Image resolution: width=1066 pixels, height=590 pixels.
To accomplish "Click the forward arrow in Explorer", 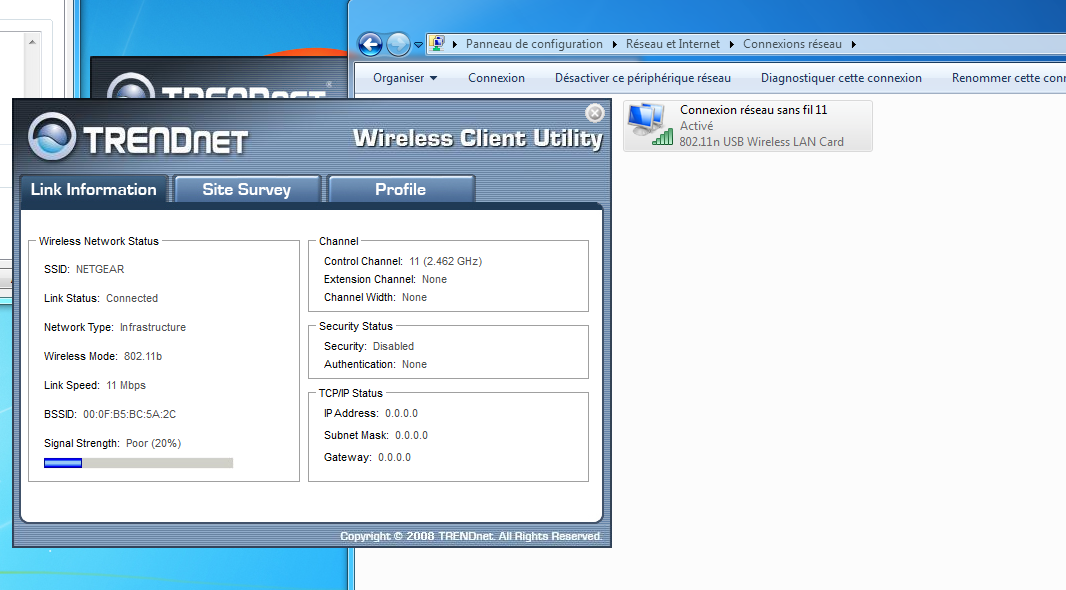I will click(x=398, y=45).
